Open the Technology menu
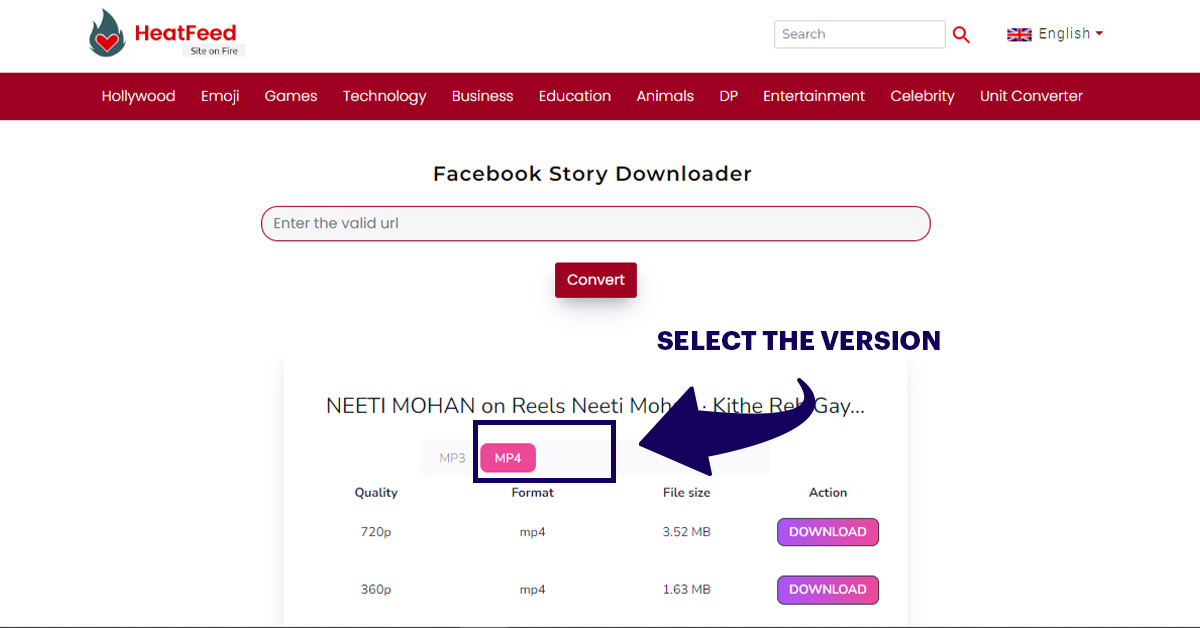 click(384, 96)
